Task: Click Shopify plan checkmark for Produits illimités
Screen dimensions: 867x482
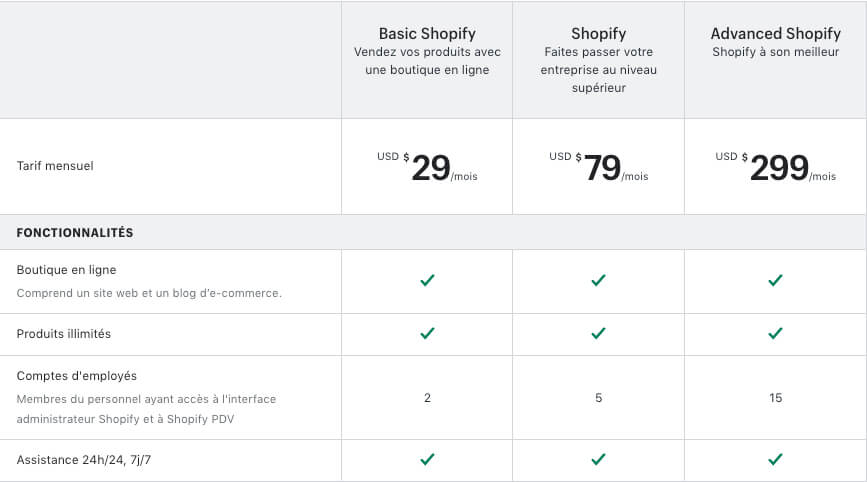Action: pyautogui.click(x=598, y=333)
